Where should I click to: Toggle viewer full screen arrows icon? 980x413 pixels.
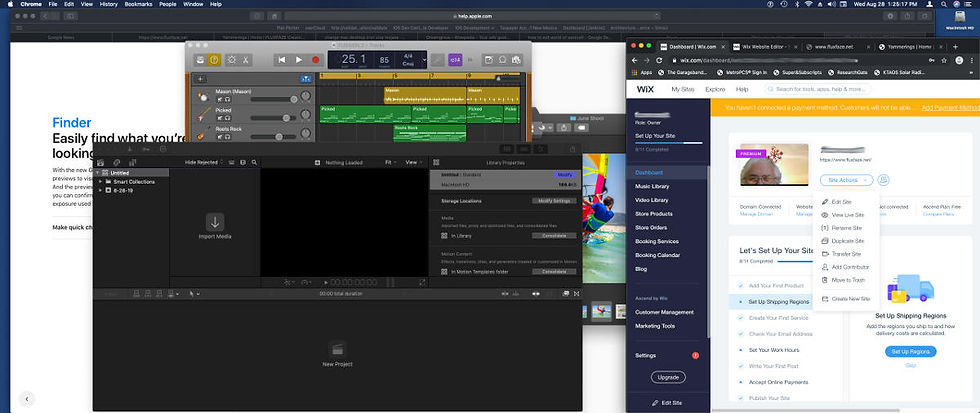point(422,282)
